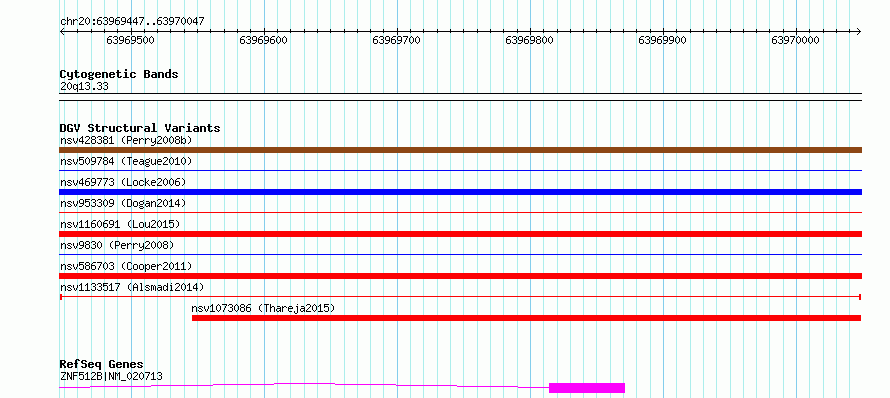Click the nsv509784 (Teague2010) label
This screenshot has width=890, height=398.
[126, 161]
